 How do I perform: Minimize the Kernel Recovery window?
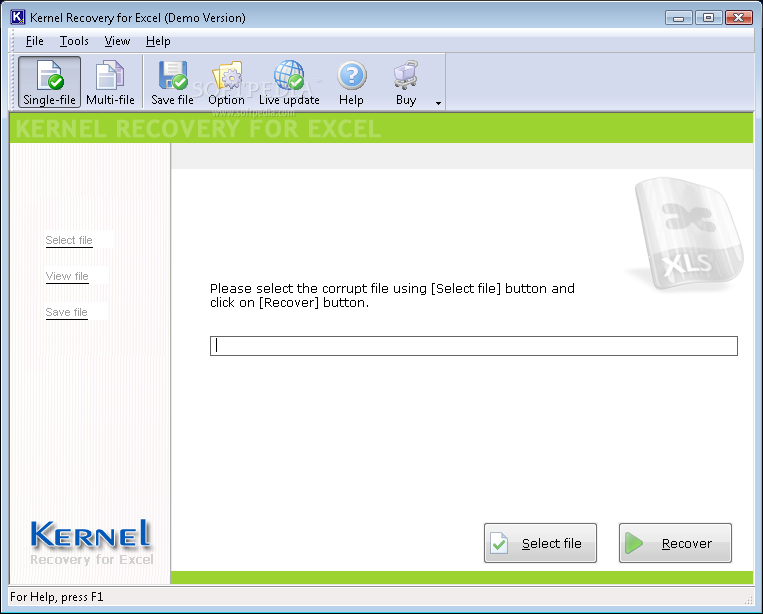click(x=679, y=18)
